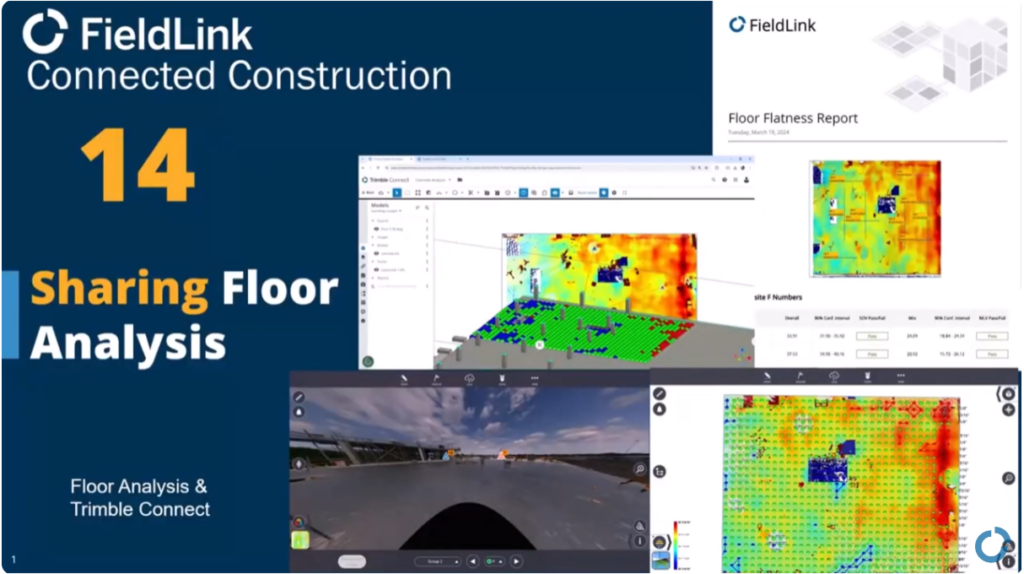
Task: Select the active top icon in left sidebar
Action: pos(363,248)
